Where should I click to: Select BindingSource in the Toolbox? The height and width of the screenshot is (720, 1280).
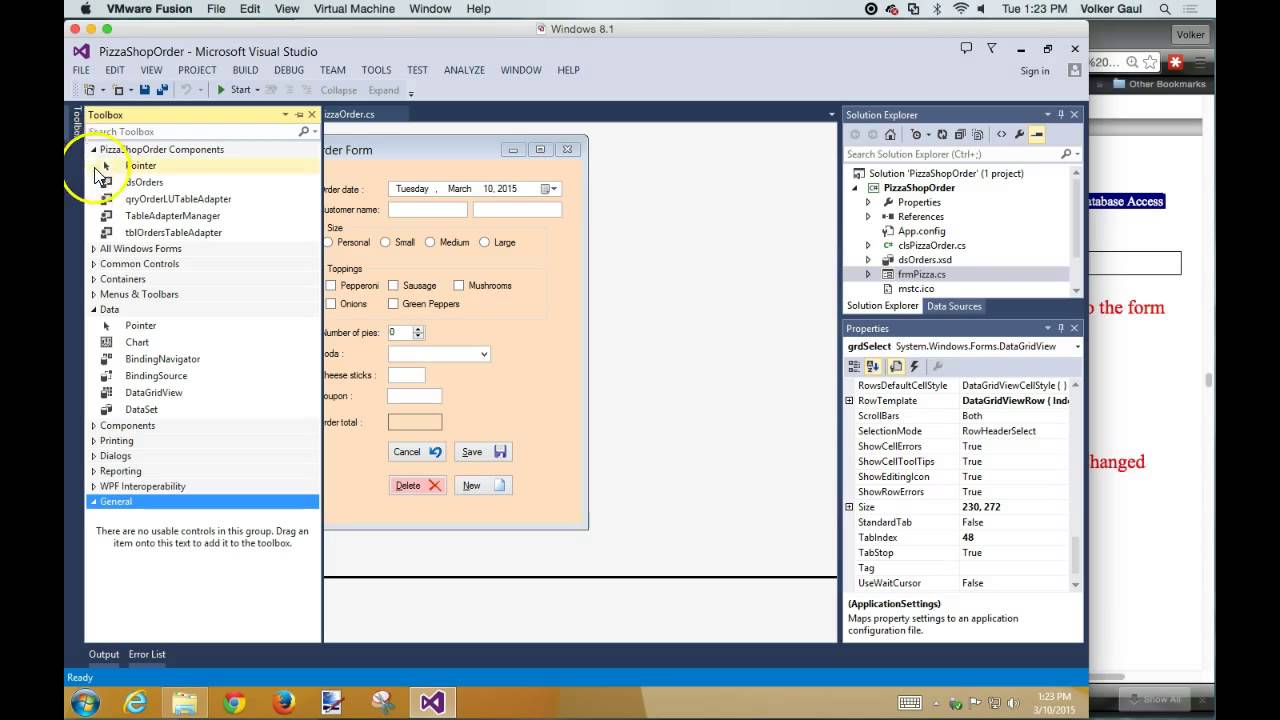tap(156, 376)
